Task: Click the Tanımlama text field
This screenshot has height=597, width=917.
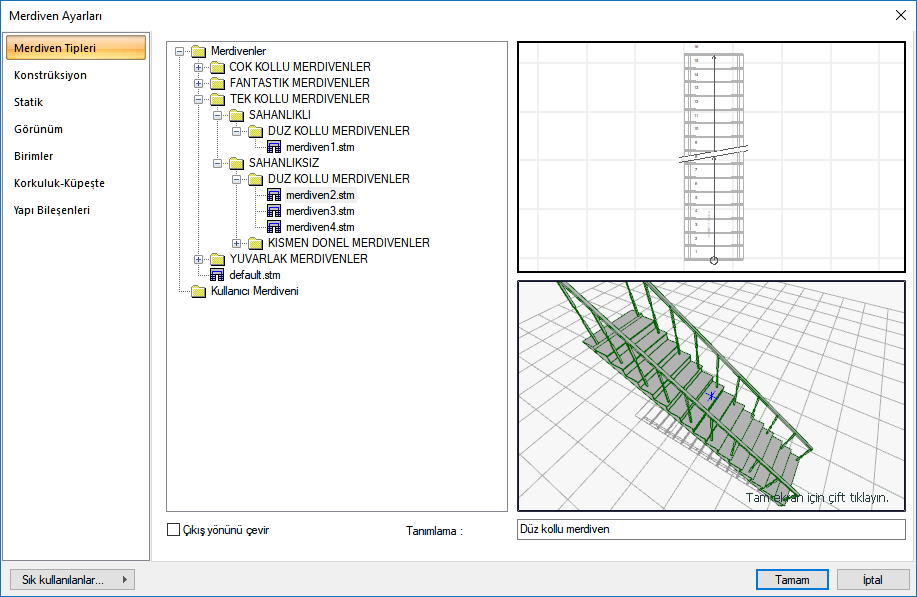Action: pos(710,529)
